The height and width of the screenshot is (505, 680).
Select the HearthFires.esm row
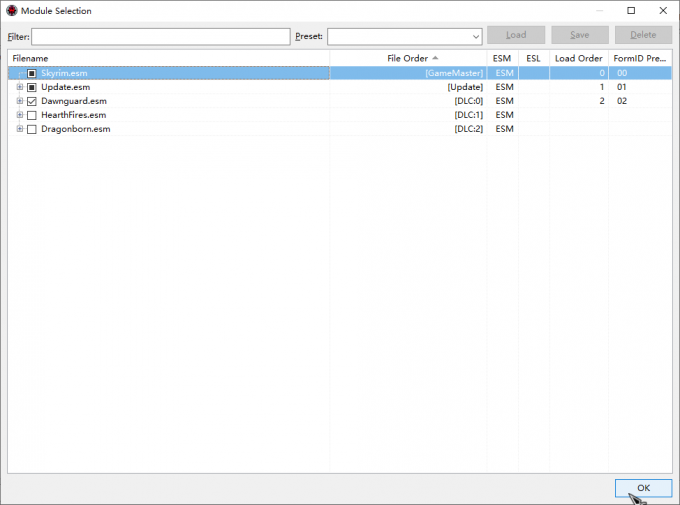[340, 115]
